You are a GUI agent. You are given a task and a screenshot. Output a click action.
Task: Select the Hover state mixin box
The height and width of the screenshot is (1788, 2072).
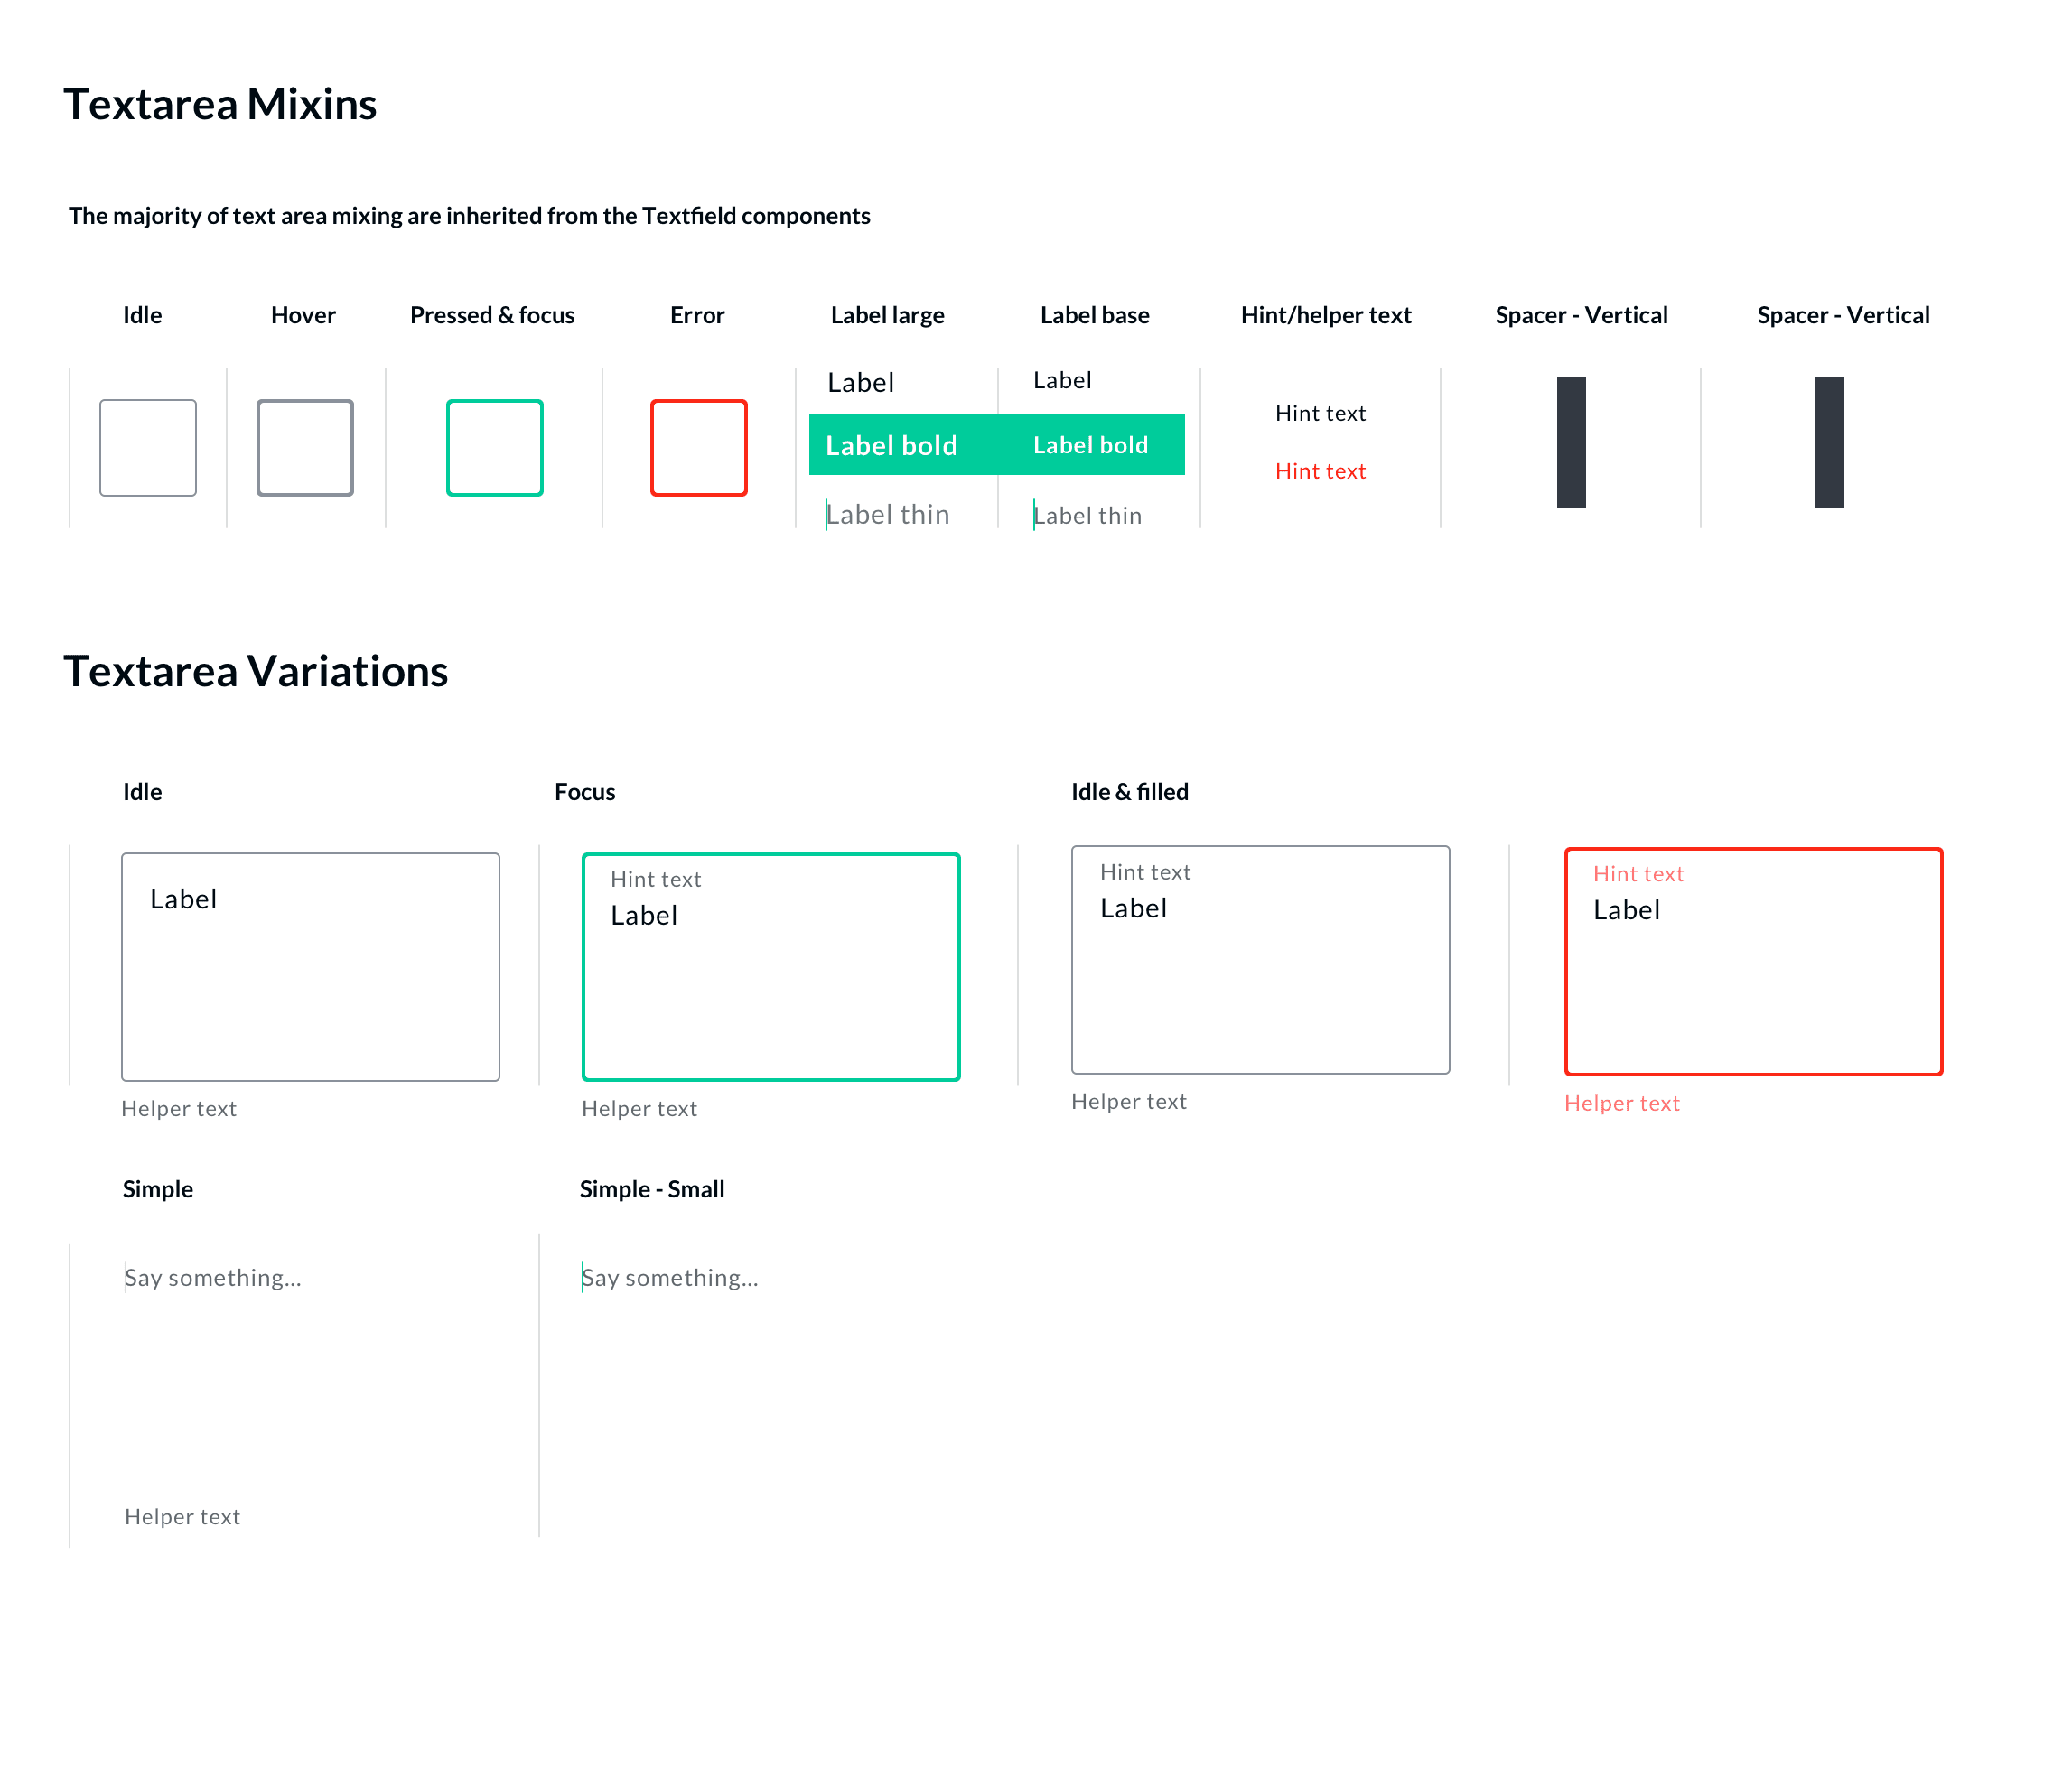[303, 447]
